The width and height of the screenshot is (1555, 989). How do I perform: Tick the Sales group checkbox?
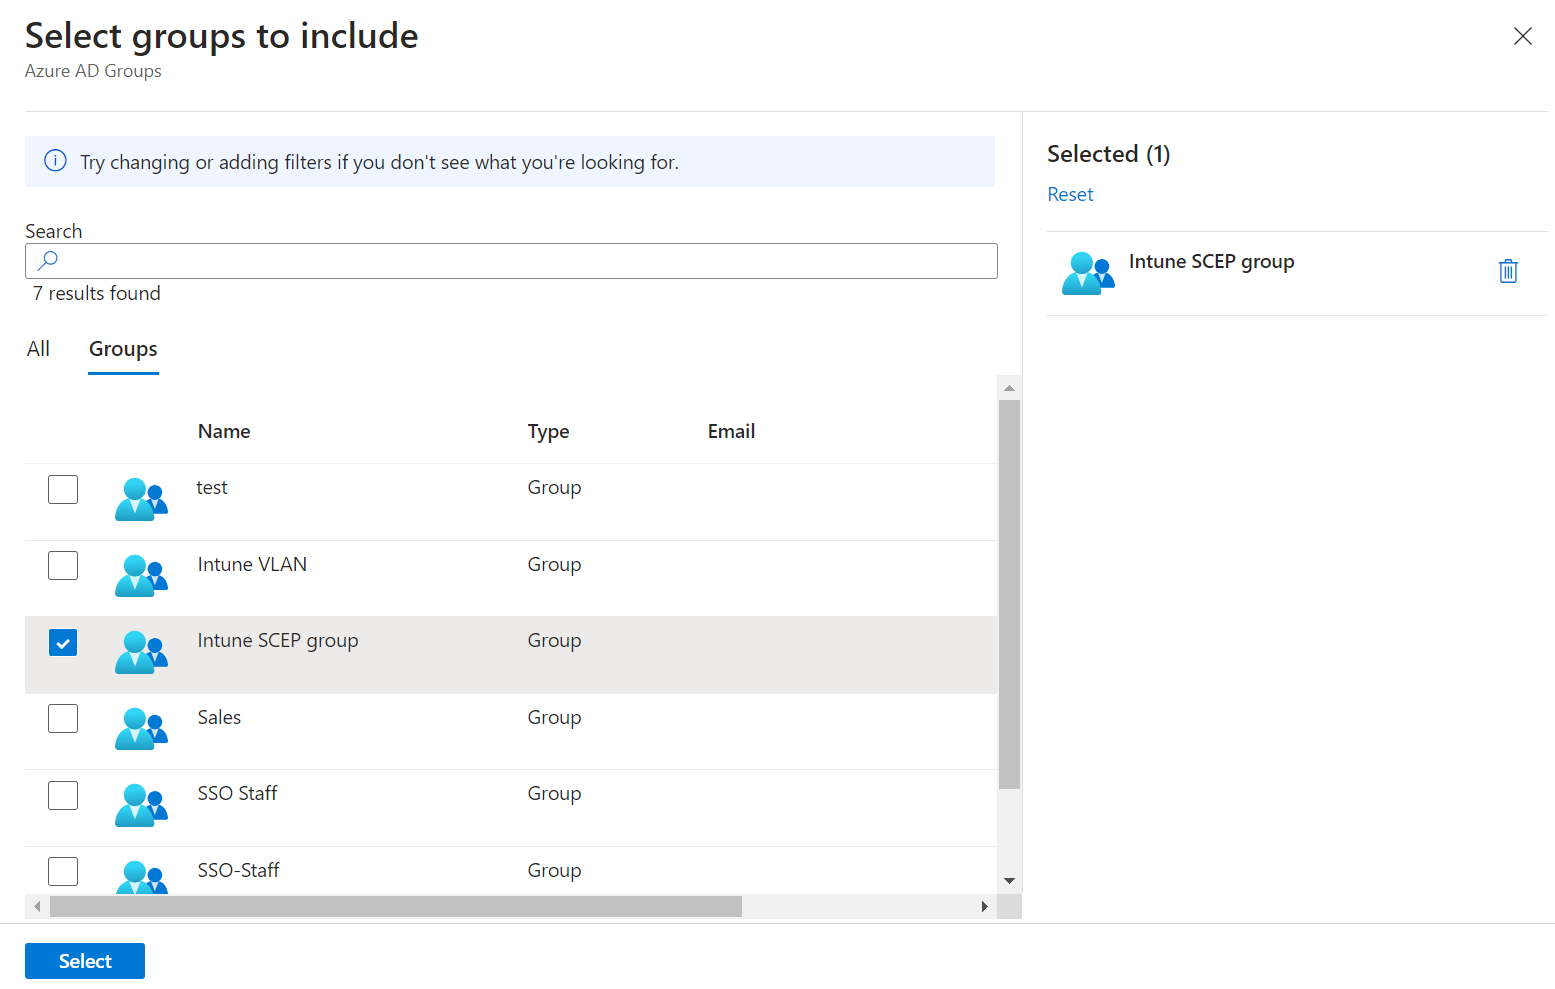63,719
